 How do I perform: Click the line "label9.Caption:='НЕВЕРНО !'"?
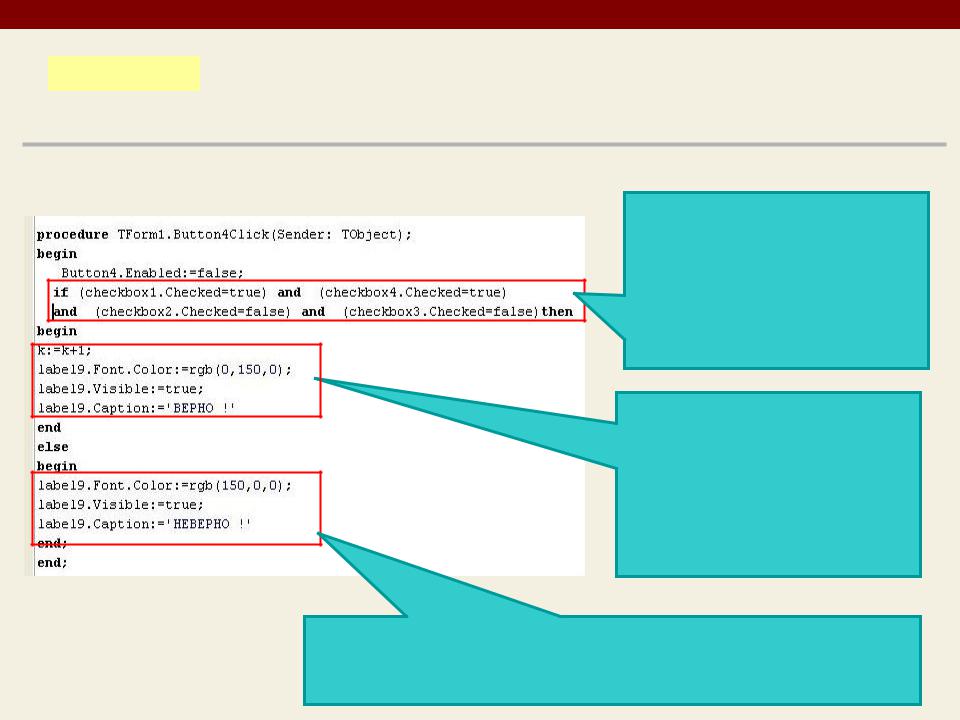(x=144, y=524)
